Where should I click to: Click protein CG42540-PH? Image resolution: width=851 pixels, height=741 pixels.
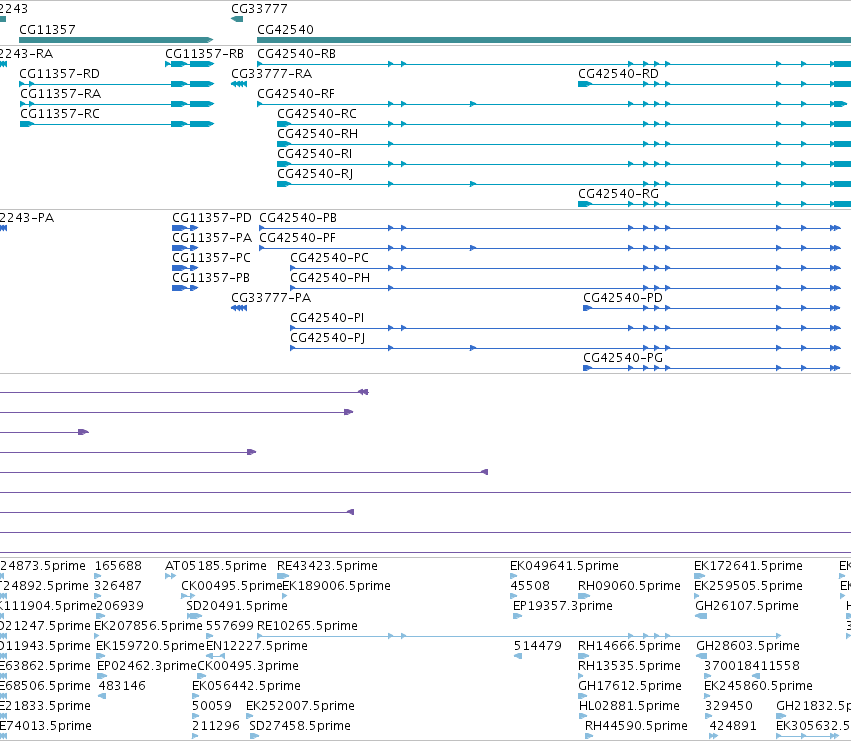[x=330, y=278]
